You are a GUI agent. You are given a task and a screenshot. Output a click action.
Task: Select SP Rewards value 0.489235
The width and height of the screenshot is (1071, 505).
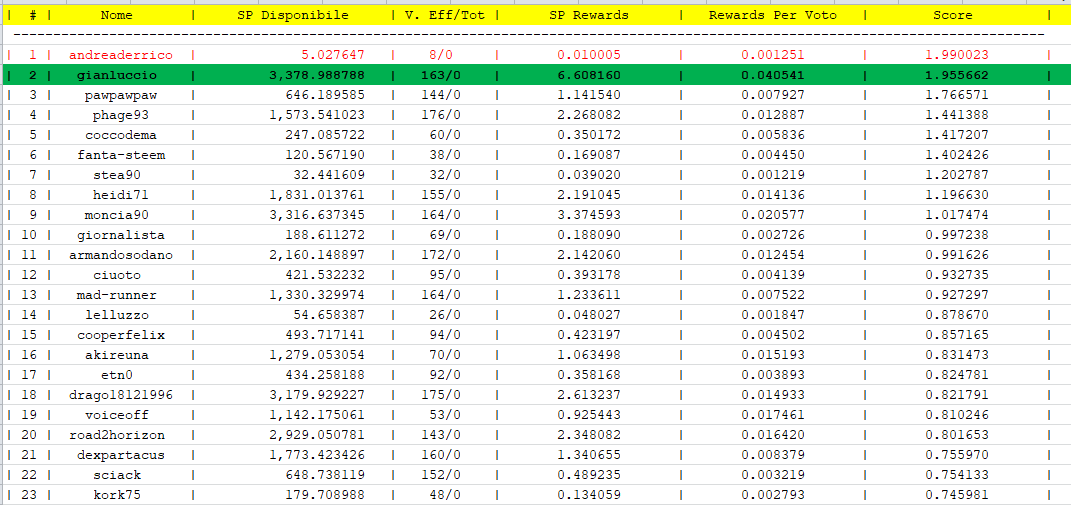[589, 476]
